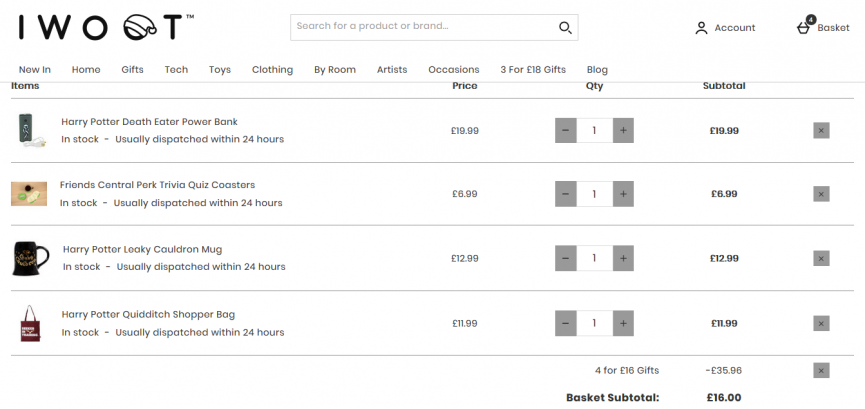The height and width of the screenshot is (409, 865).
Task: Increase quantity of Death Eater Power Bank
Action: point(623,130)
